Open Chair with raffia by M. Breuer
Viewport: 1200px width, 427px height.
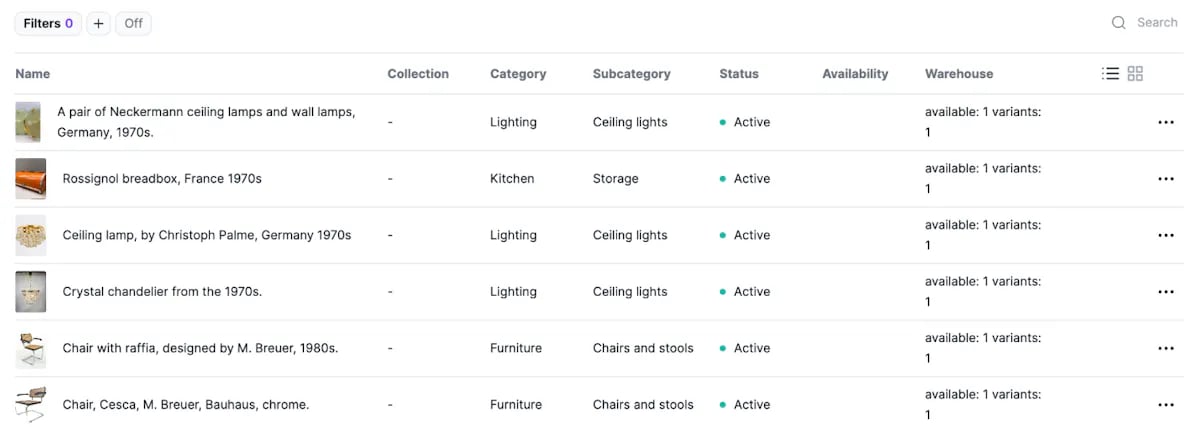200,348
